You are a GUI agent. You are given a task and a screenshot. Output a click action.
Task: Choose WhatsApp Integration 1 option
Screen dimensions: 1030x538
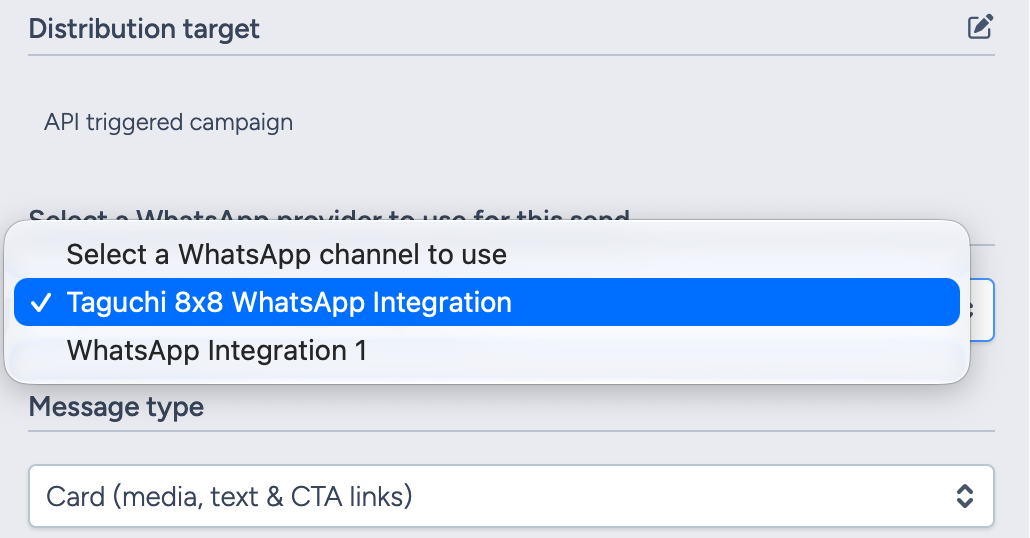[x=487, y=350]
